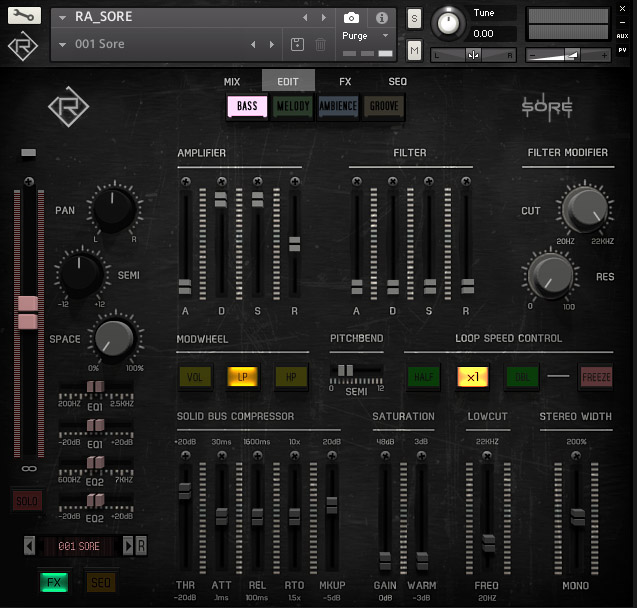This screenshot has height=608, width=637.
Task: Click the R button beside preset name
Action: pos(141,546)
